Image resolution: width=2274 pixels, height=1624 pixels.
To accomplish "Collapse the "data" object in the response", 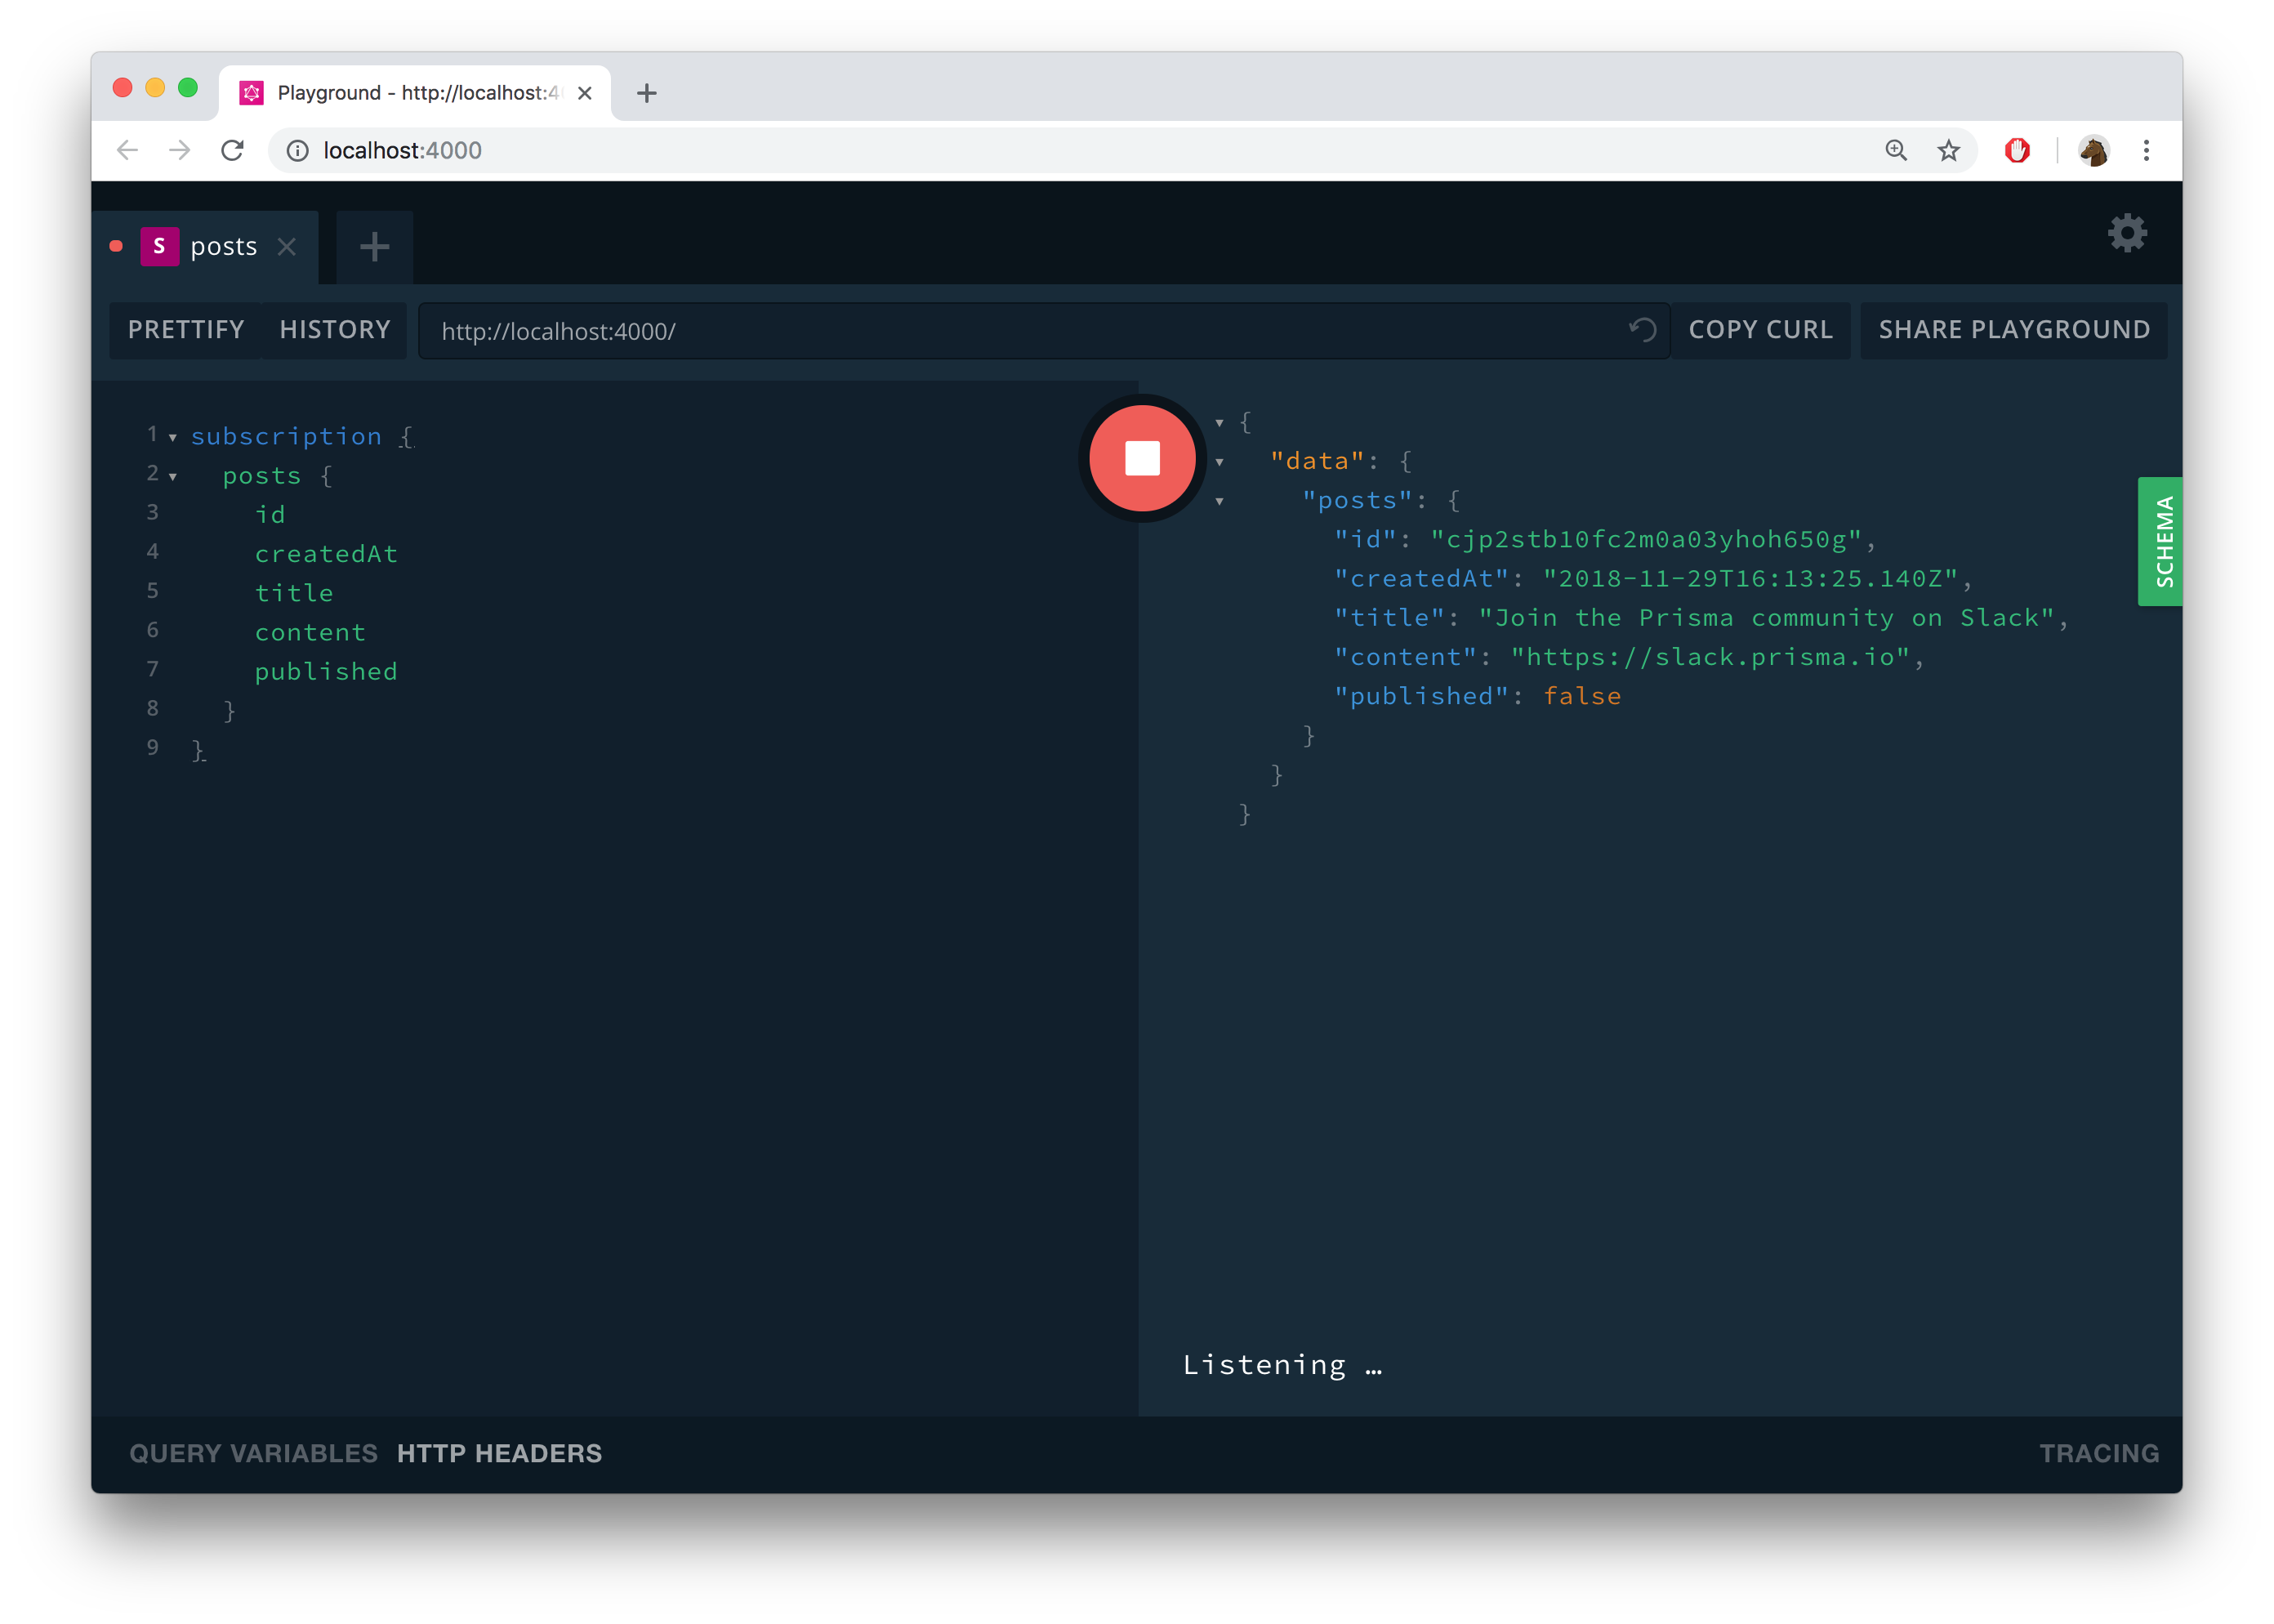I will tap(1219, 462).
